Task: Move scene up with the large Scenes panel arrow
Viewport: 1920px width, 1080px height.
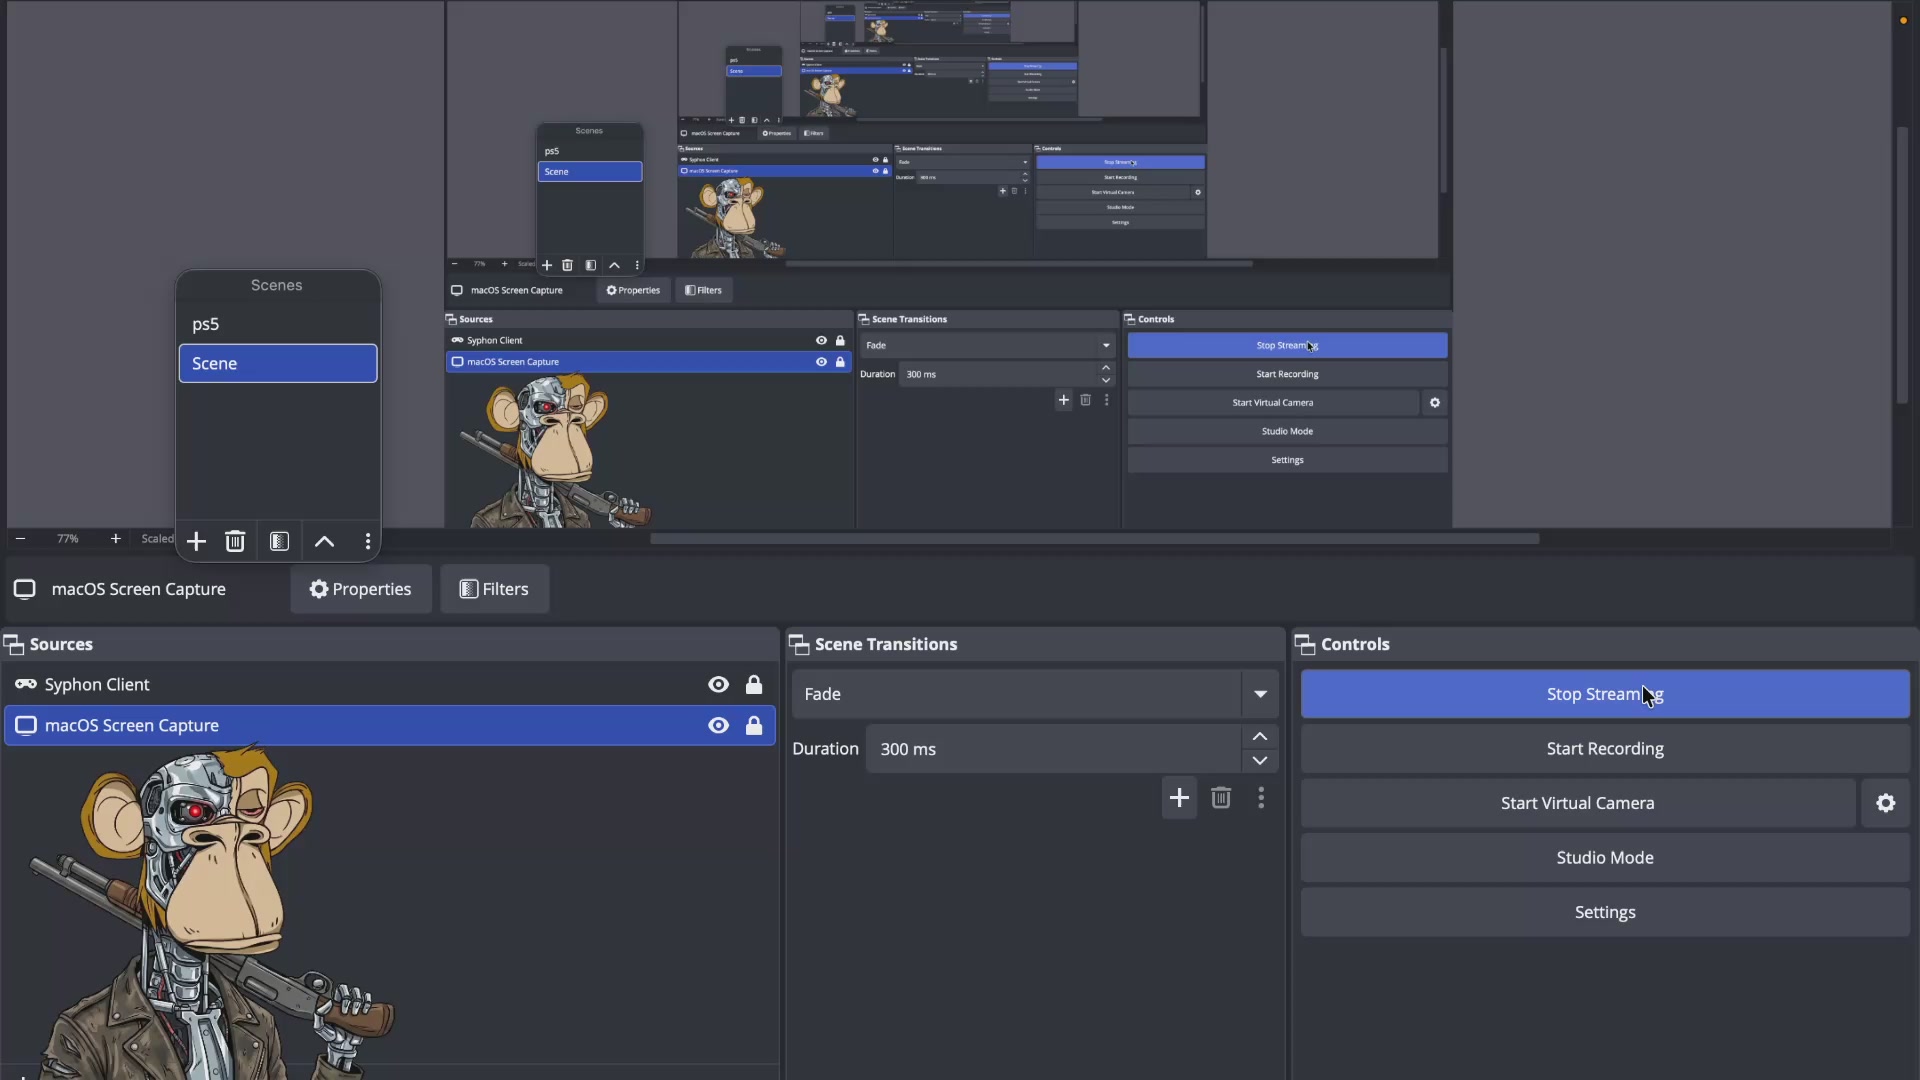Action: coord(324,542)
